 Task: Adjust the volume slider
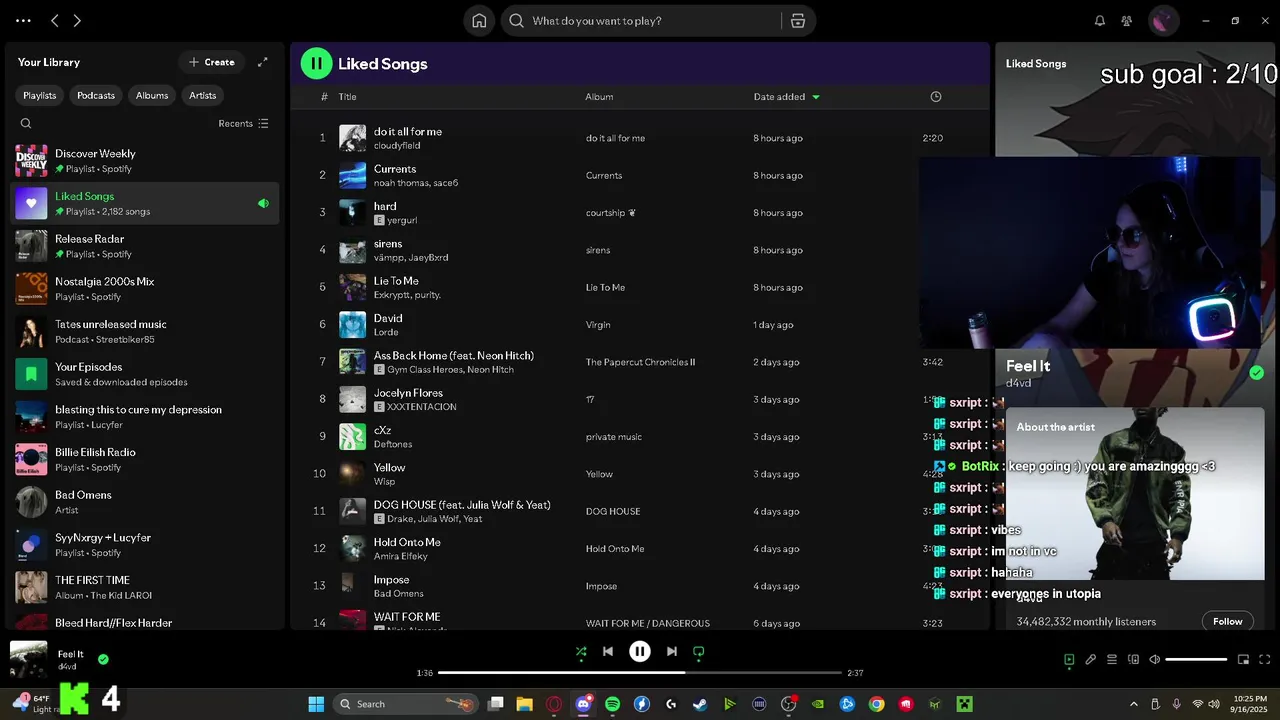pyautogui.click(x=1196, y=659)
